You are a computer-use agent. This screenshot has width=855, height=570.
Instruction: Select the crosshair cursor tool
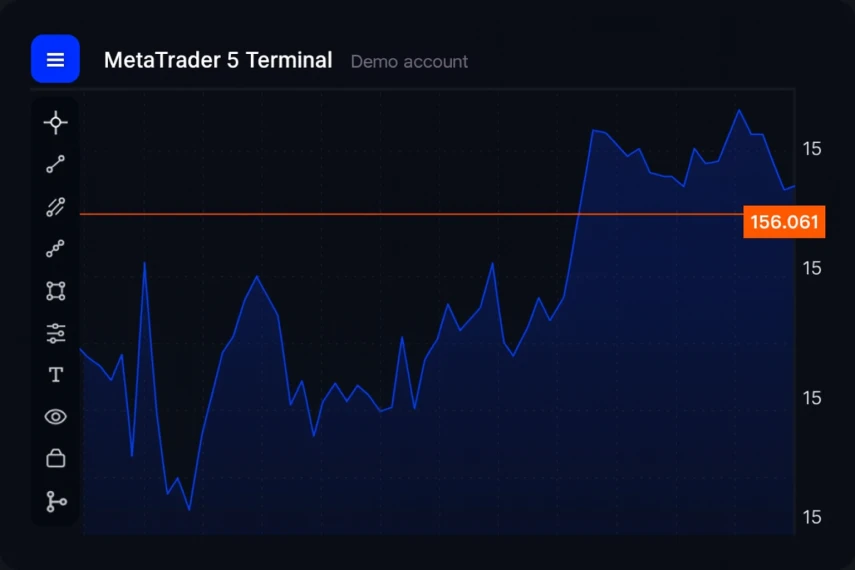coord(56,123)
